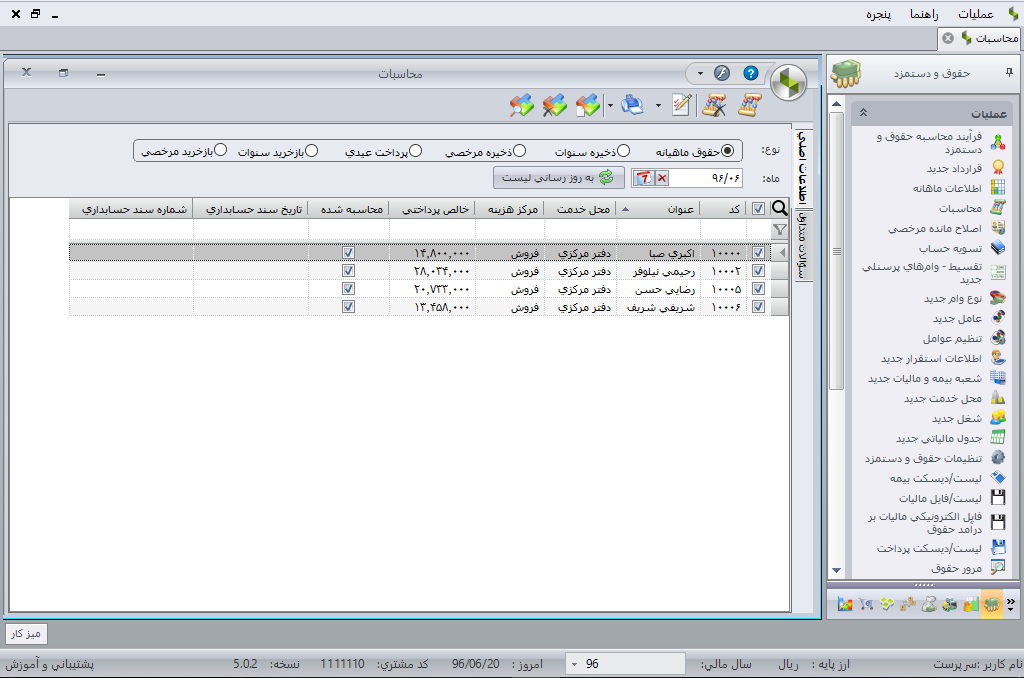Click the calculate (abacus) toolbar icon
1024x678 pixels.
pyautogui.click(x=750, y=105)
